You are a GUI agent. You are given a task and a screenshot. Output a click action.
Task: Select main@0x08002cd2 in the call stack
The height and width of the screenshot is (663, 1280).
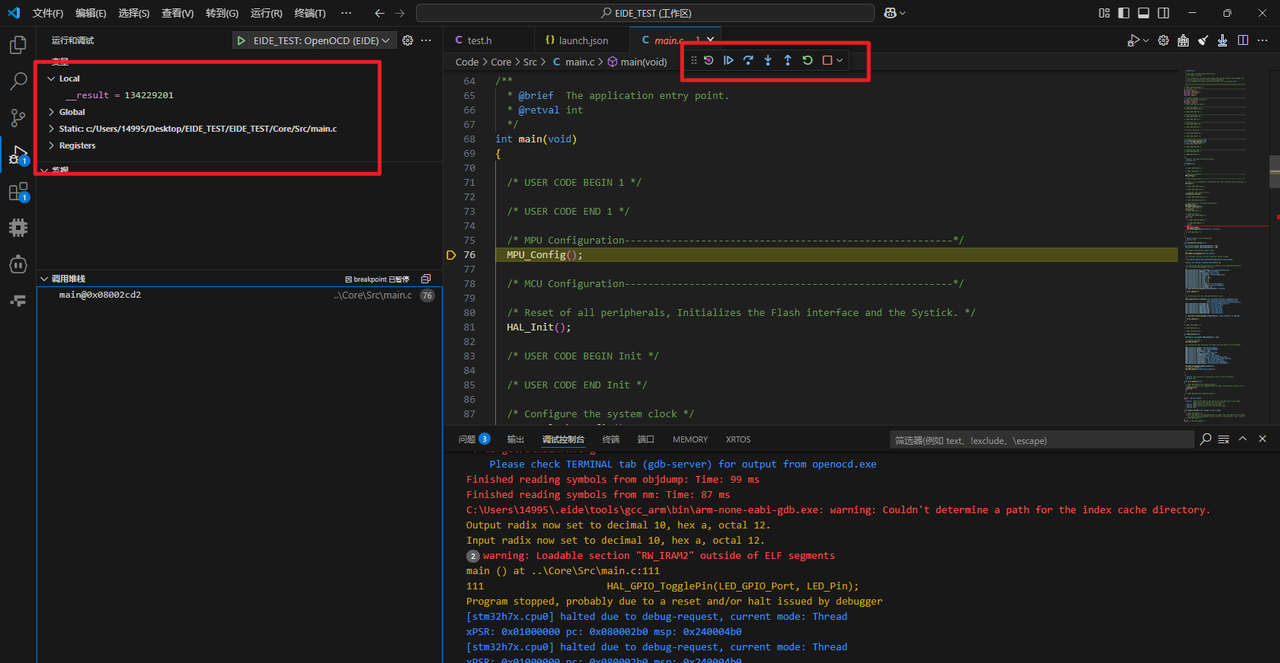point(100,294)
